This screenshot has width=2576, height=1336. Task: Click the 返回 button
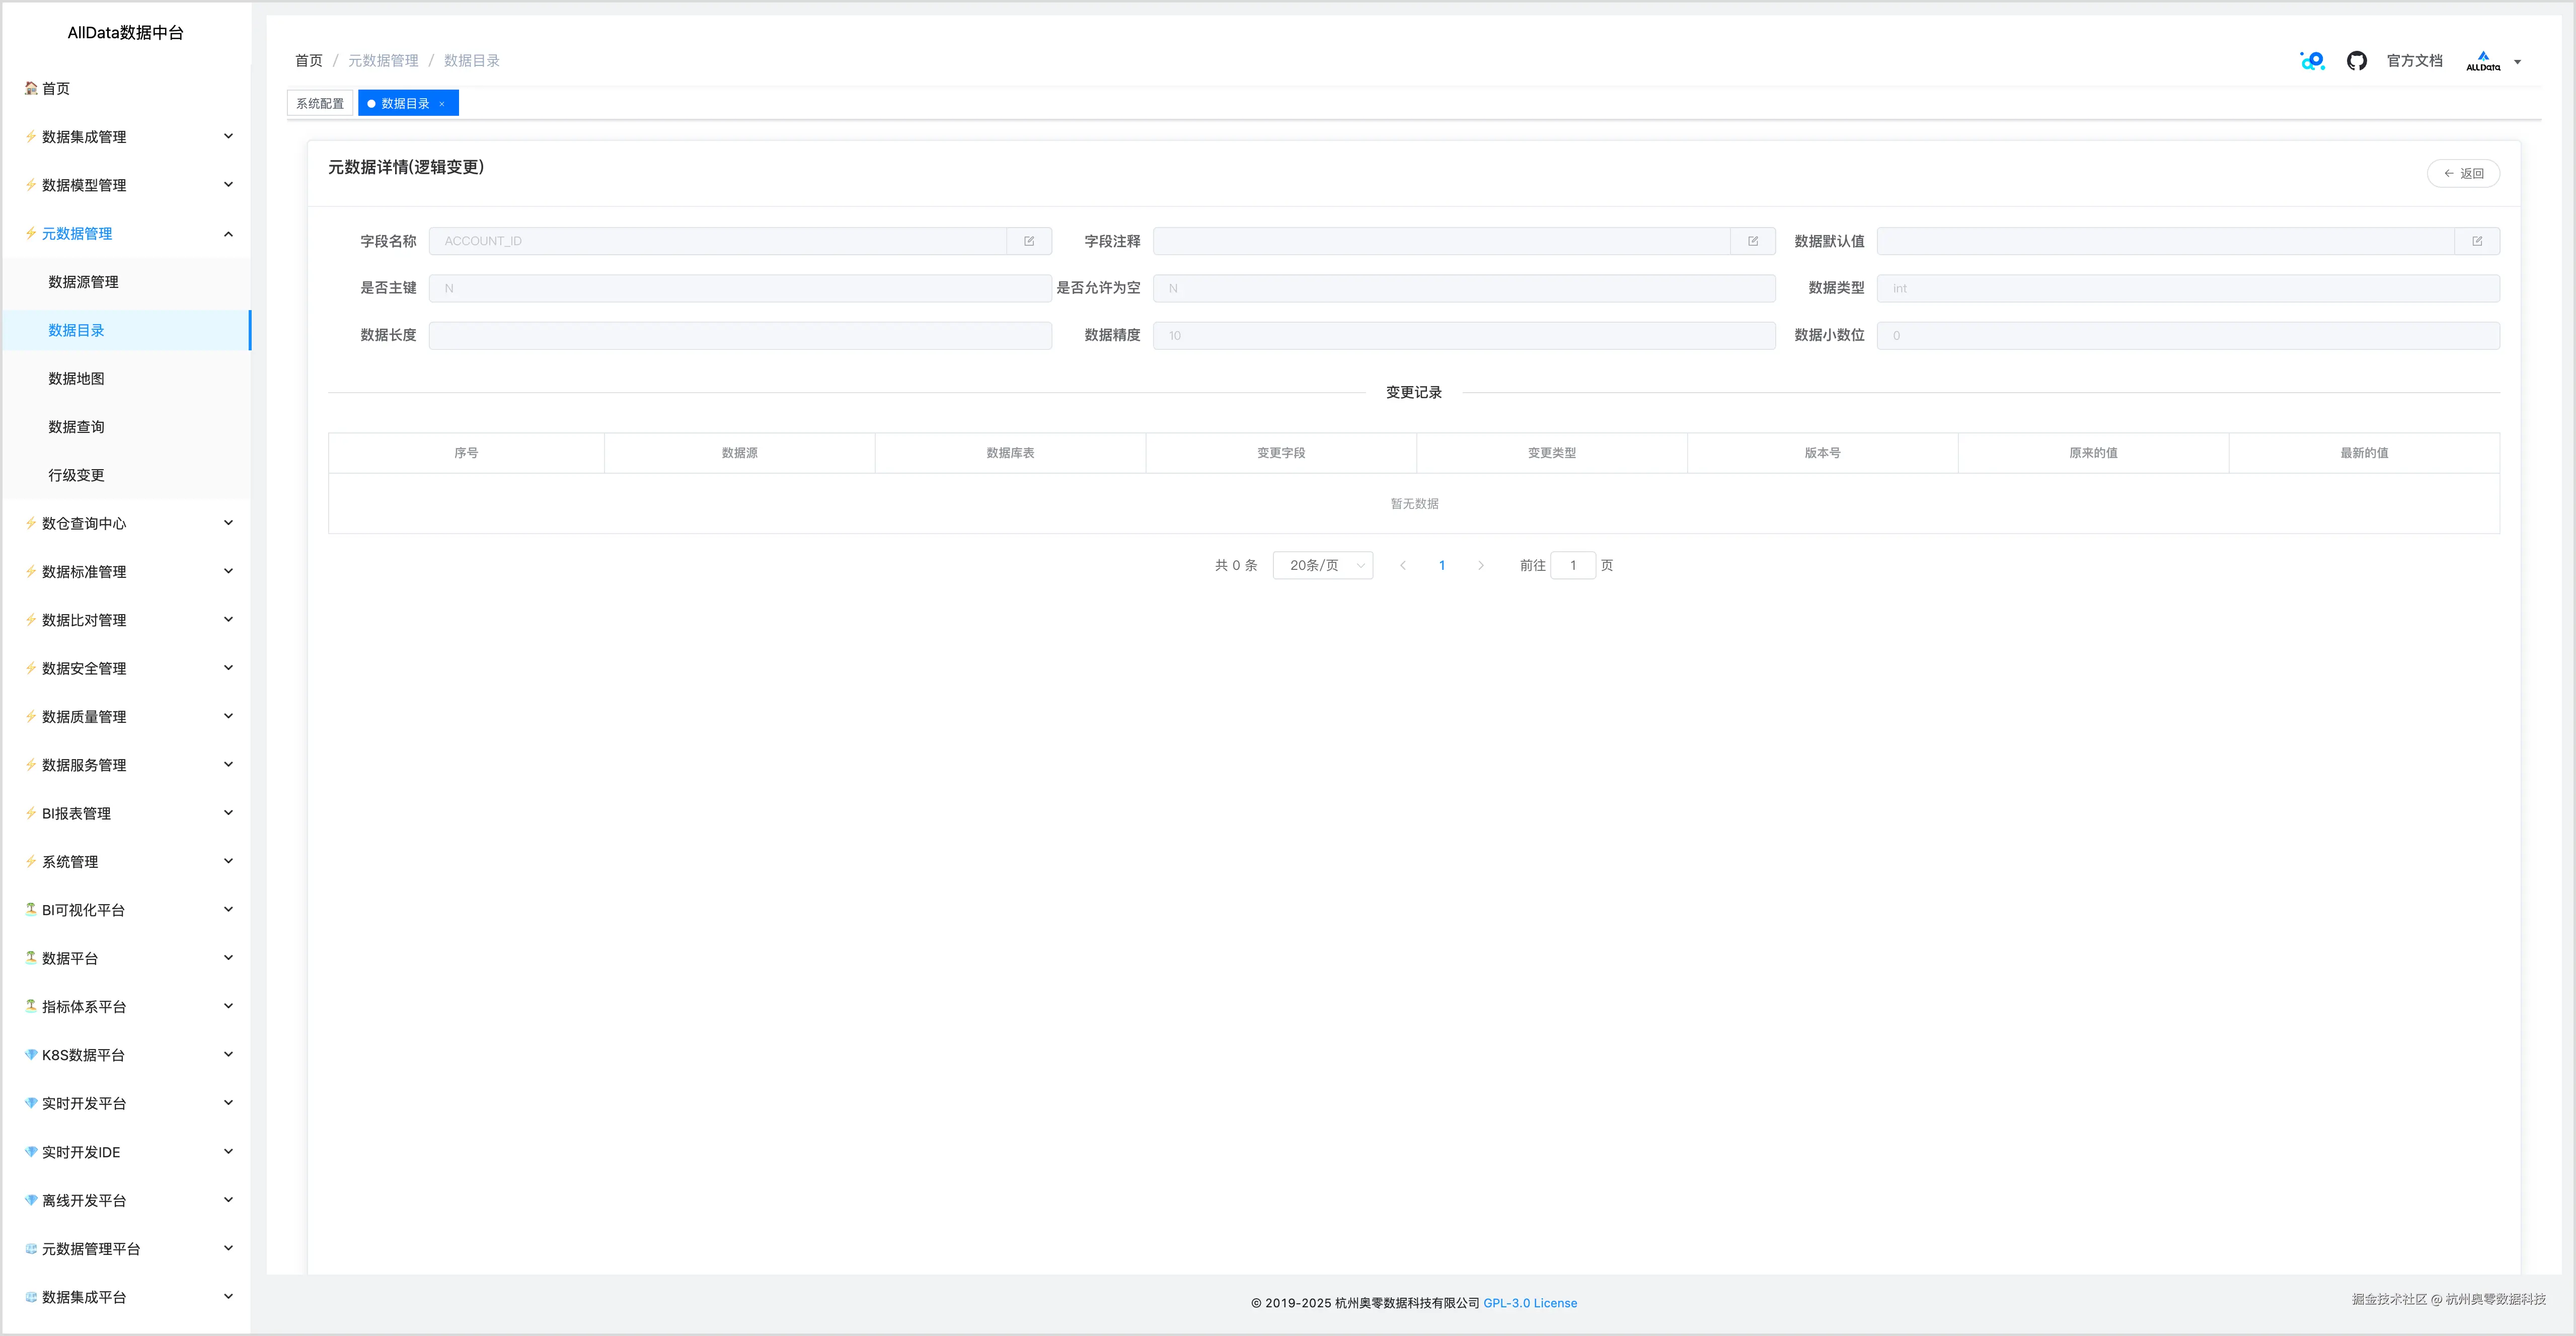pyautogui.click(x=2463, y=174)
